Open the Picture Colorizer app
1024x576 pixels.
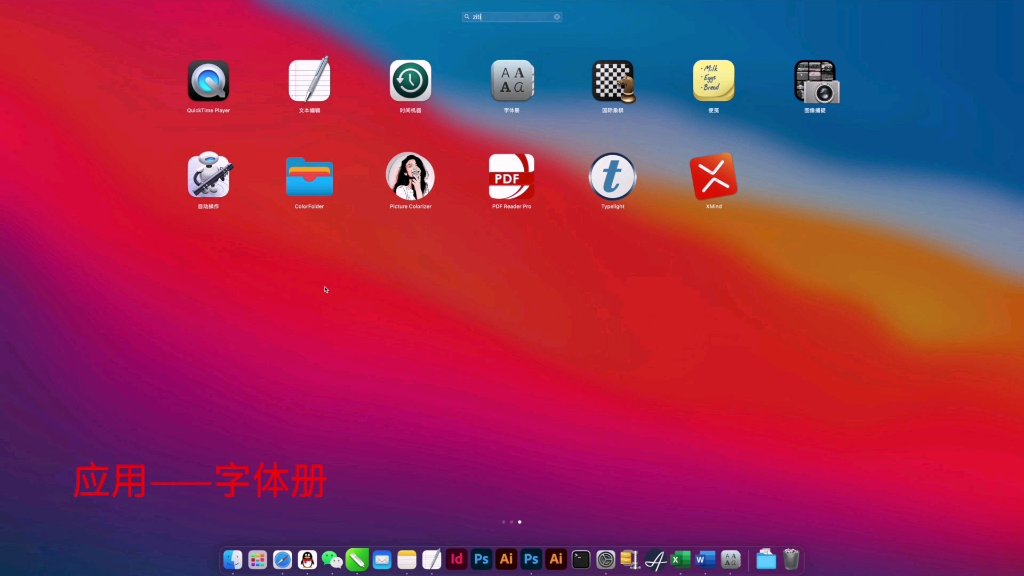(x=410, y=176)
